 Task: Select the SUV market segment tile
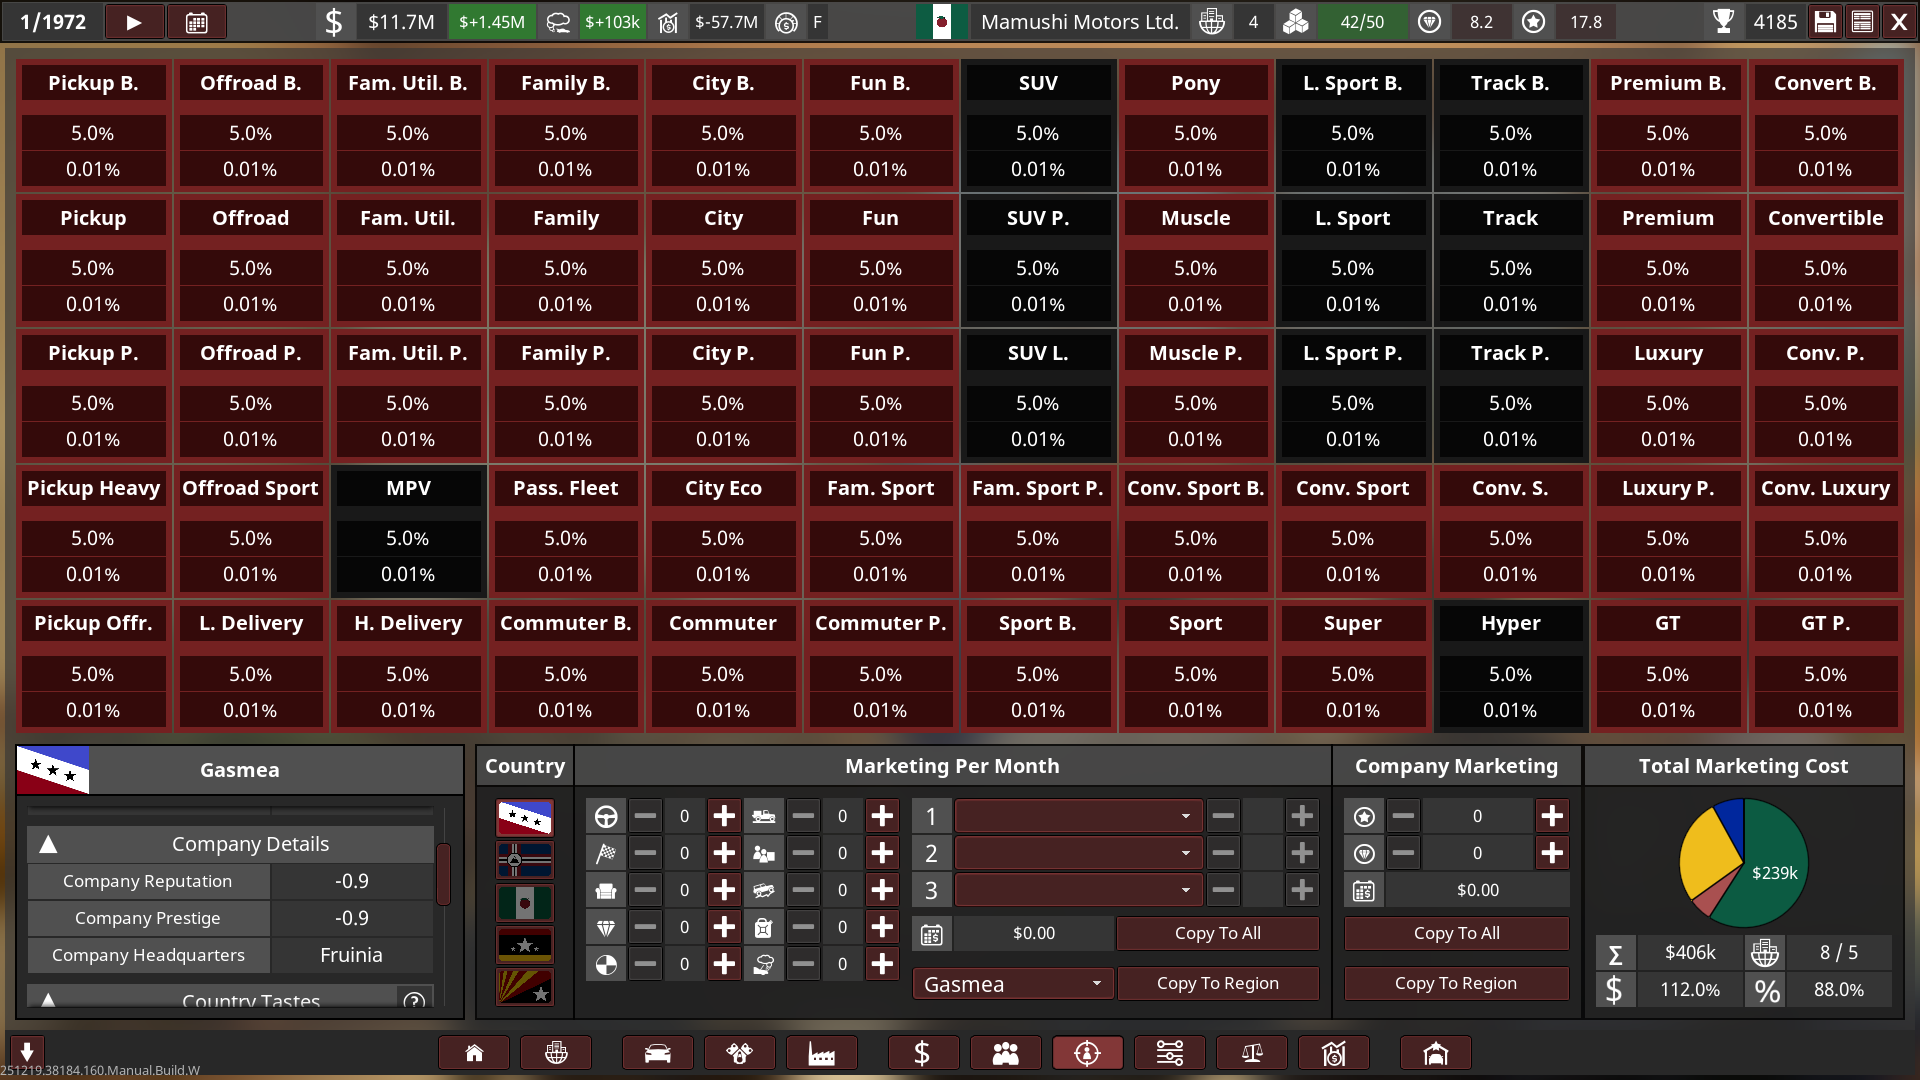(x=1038, y=84)
